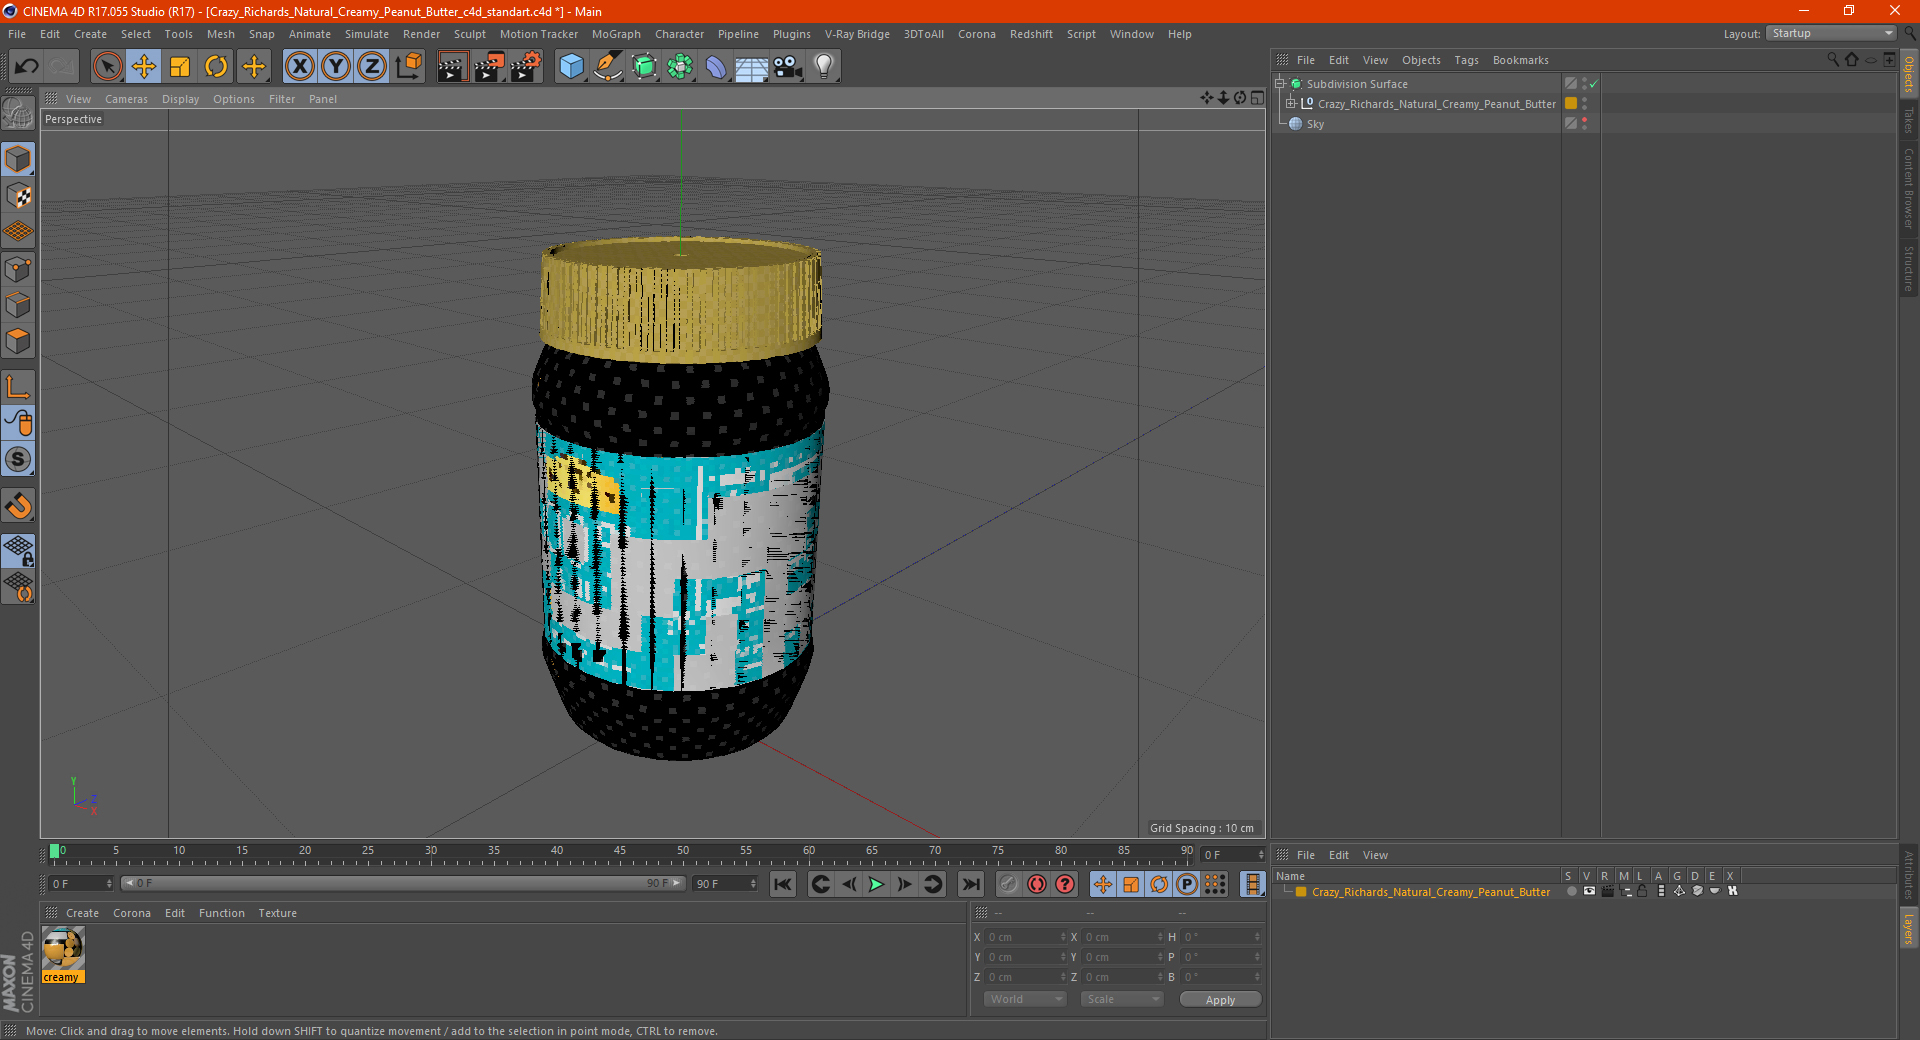Play animation forward
Screen dimensions: 1920x1040
pos(876,884)
